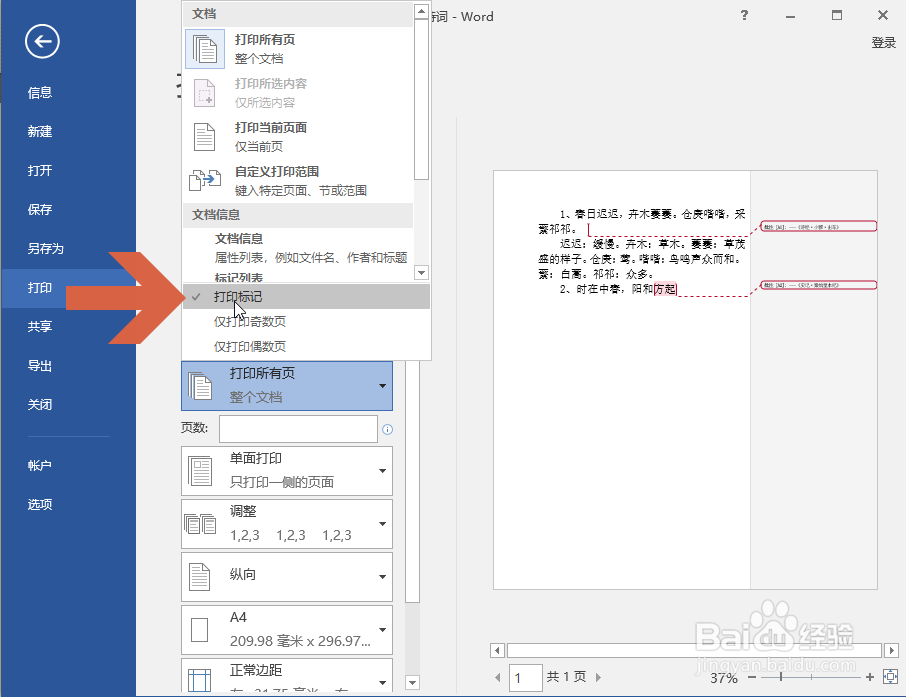Select the 调整 collation icon
This screenshot has height=697, width=906.
click(200, 523)
